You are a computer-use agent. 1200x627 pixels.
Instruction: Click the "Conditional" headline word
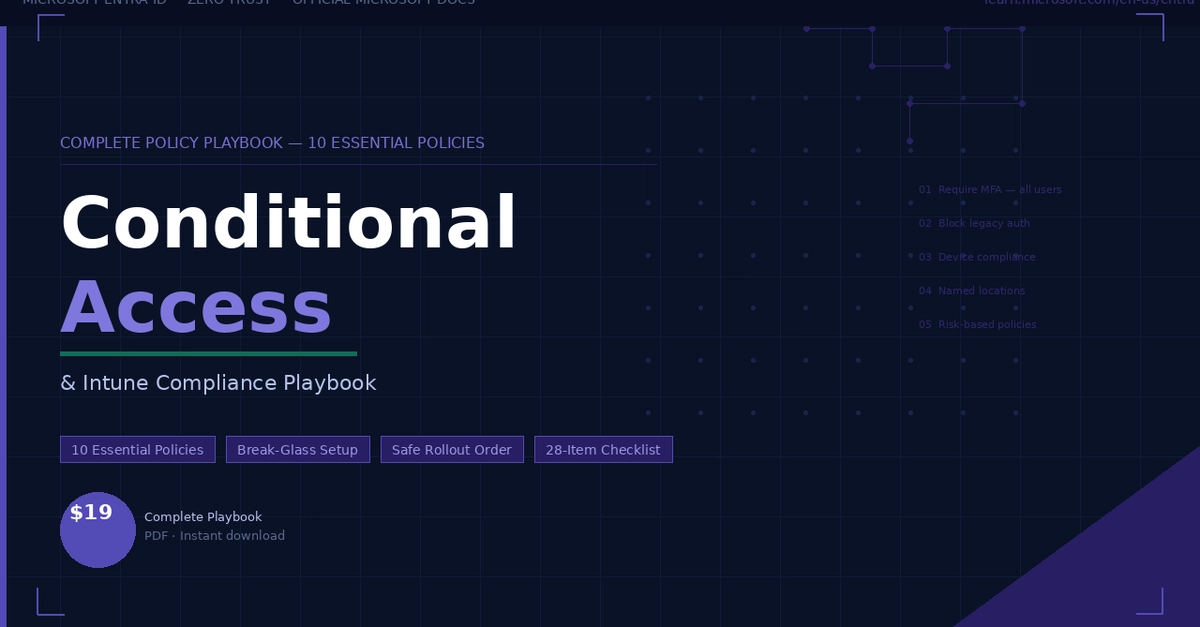(x=289, y=222)
